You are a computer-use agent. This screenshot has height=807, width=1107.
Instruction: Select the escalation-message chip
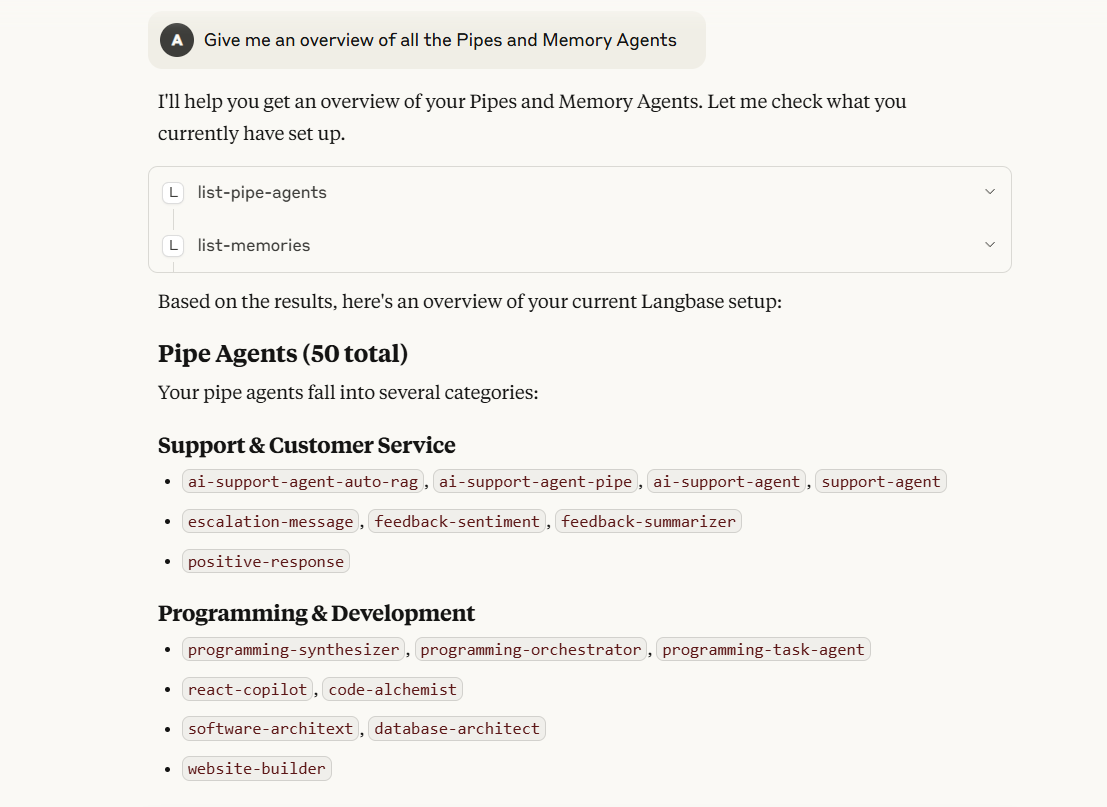tap(268, 520)
